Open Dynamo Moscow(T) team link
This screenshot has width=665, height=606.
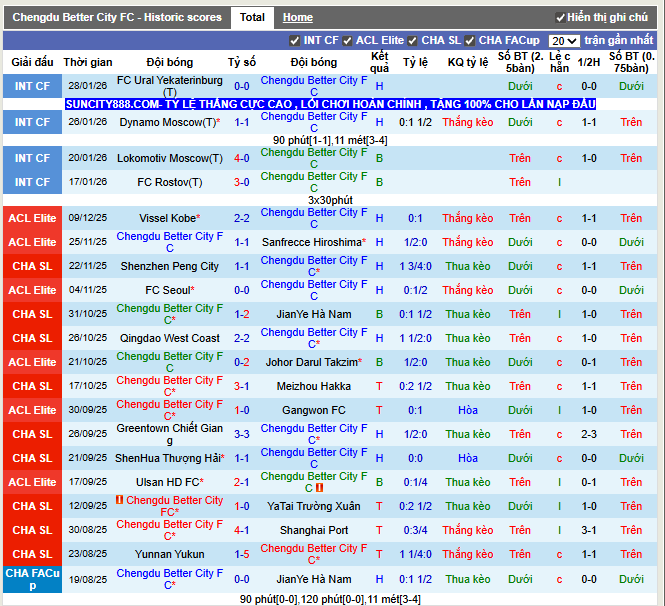[x=168, y=122]
